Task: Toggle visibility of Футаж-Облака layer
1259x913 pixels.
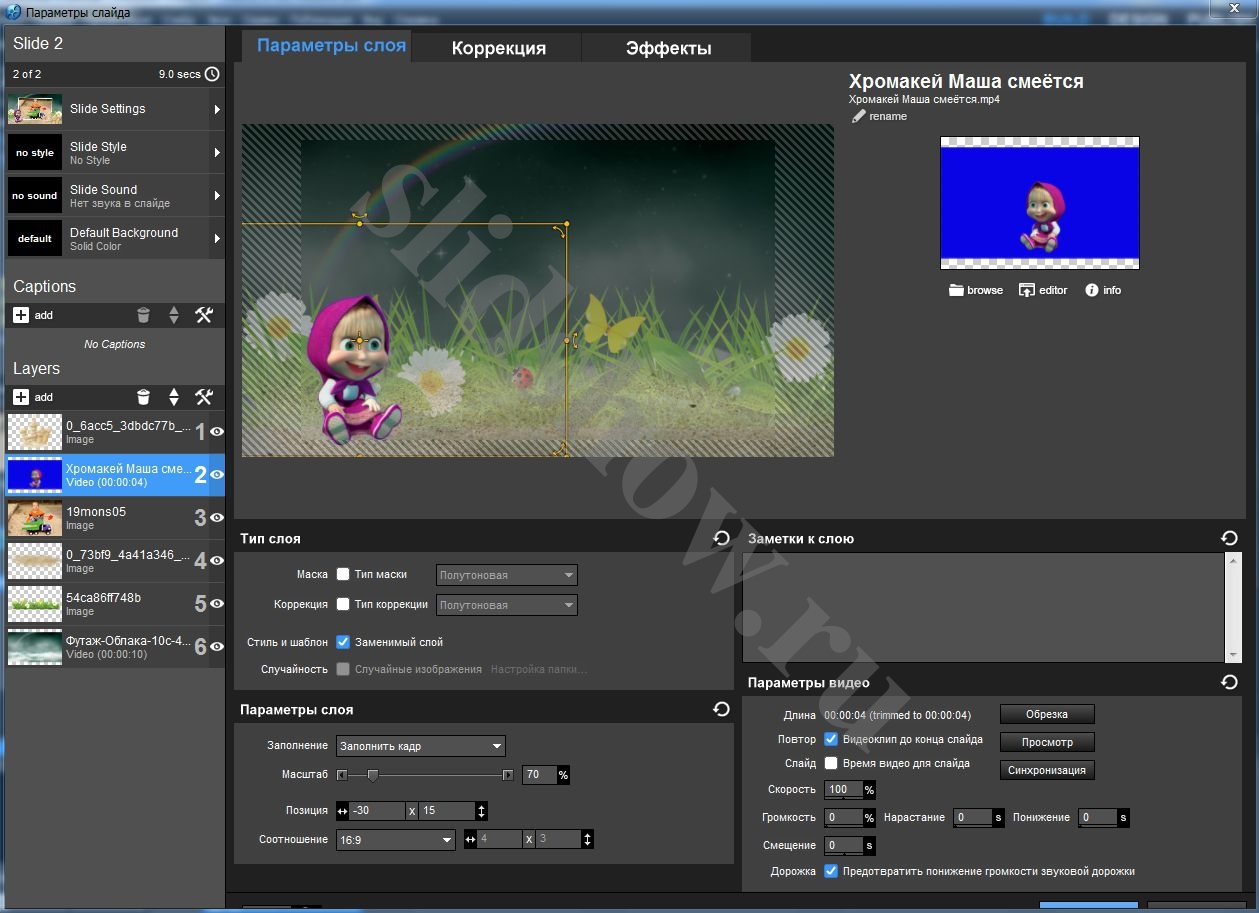Action: [216, 647]
